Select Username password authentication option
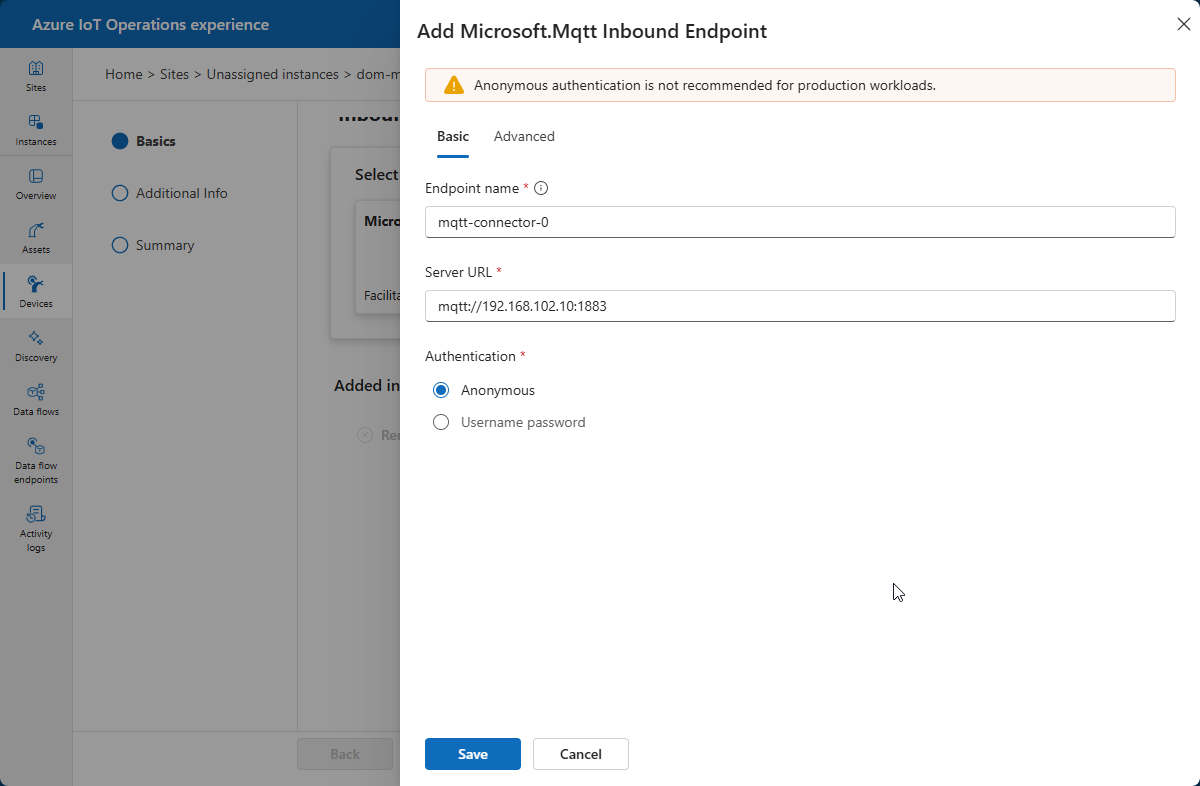This screenshot has height=786, width=1200. (x=441, y=422)
